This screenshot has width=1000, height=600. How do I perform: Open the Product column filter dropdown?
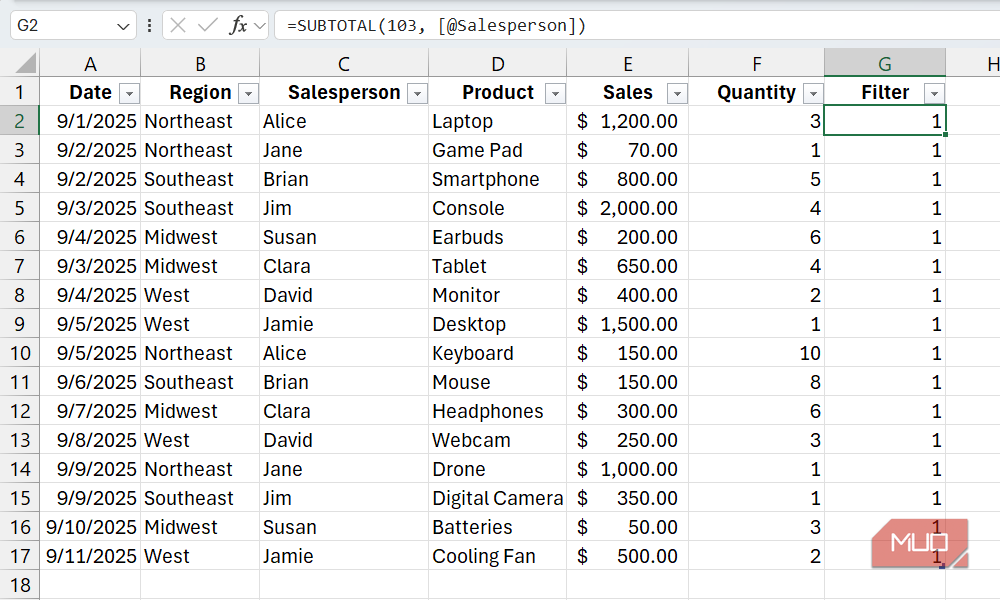[x=555, y=93]
